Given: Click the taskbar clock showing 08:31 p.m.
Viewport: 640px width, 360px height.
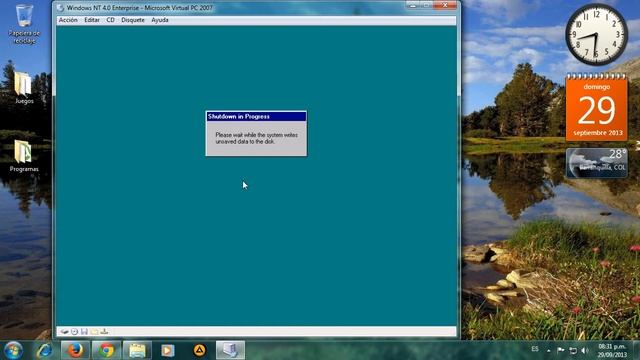Looking at the screenshot, I should click(612, 350).
